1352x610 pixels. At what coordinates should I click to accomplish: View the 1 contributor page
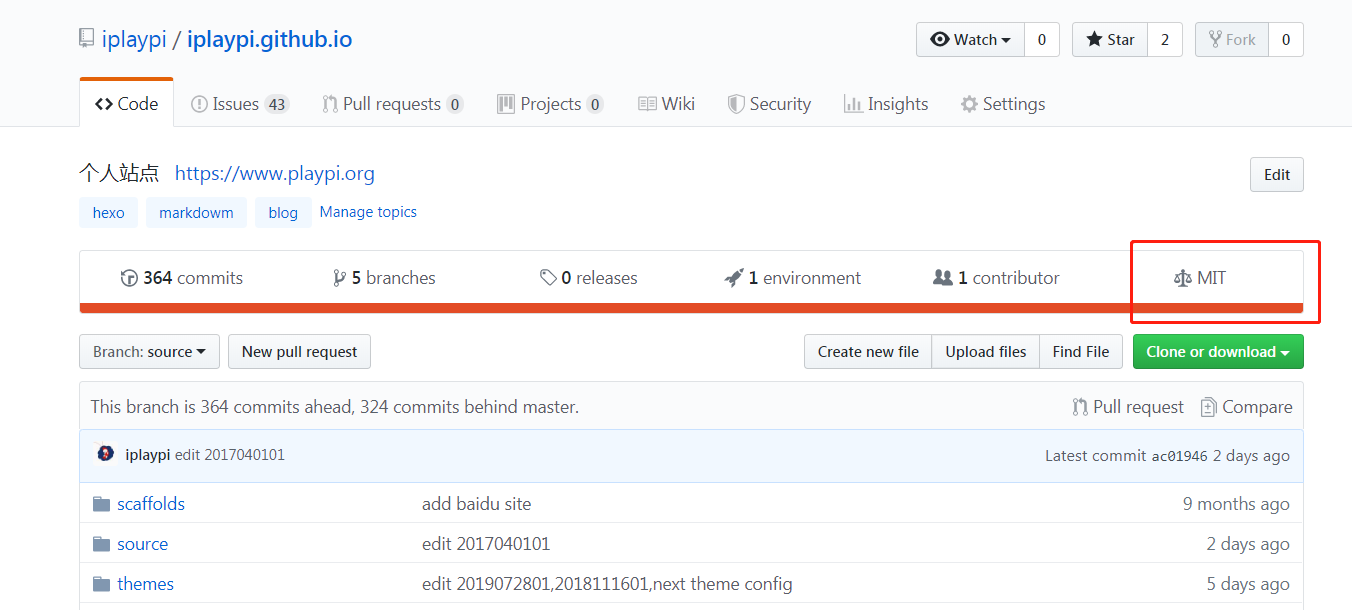tap(996, 278)
